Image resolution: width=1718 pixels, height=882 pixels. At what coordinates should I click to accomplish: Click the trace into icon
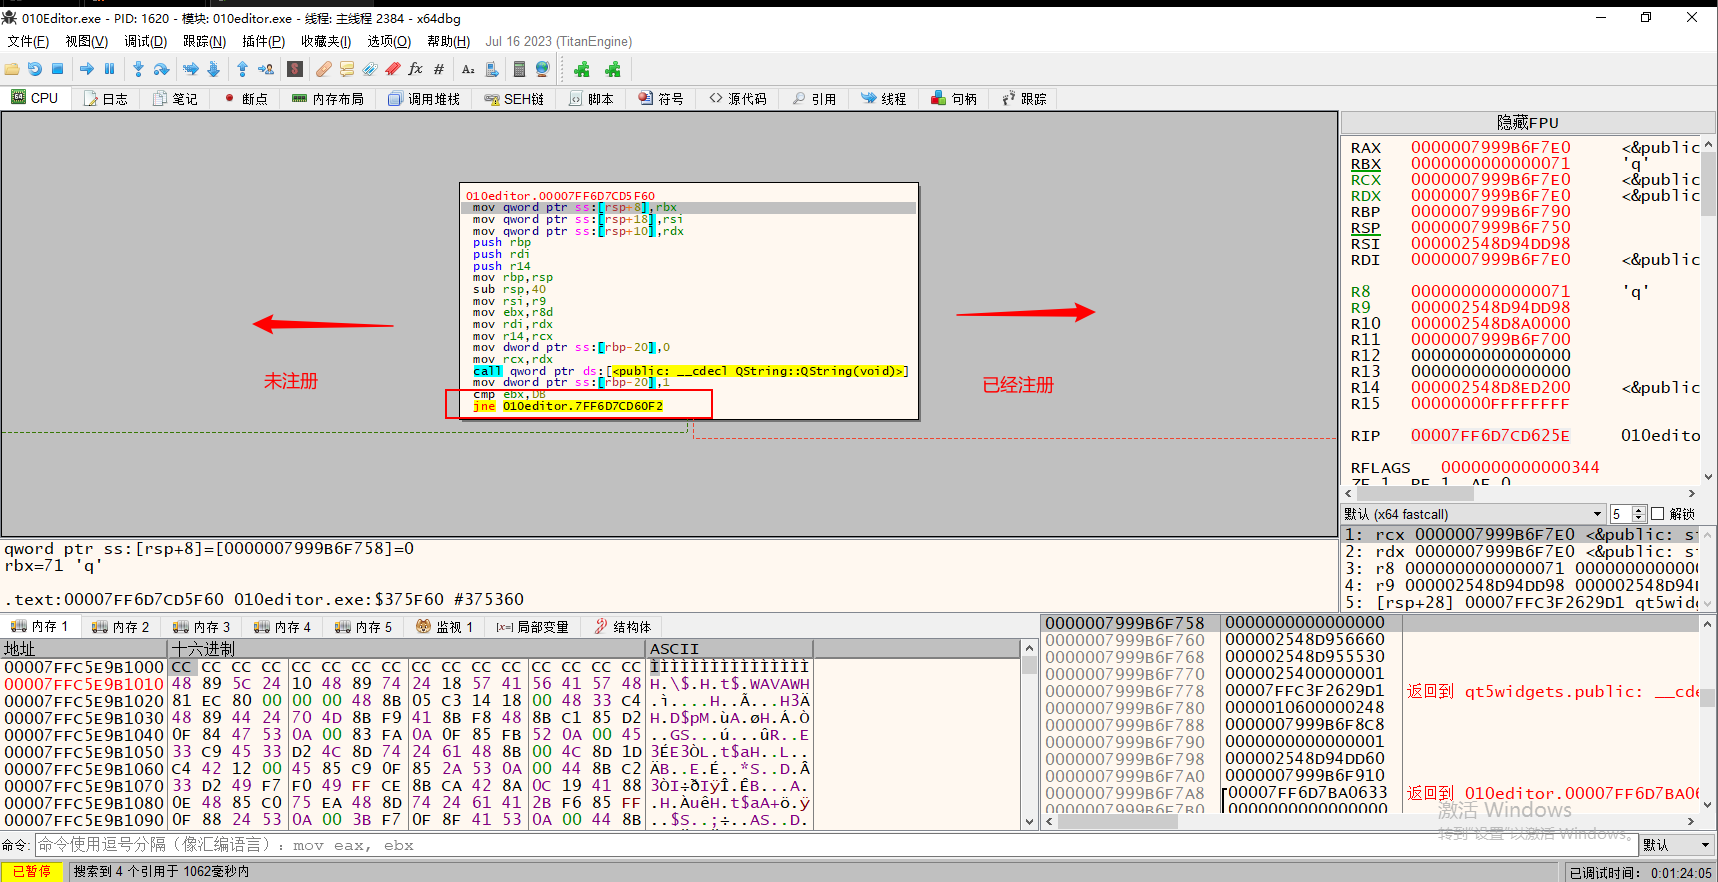coord(190,69)
